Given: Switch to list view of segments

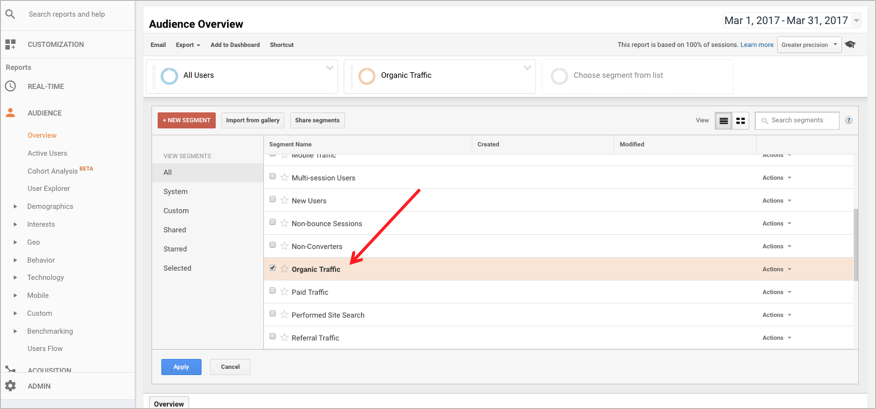Looking at the screenshot, I should (x=724, y=121).
